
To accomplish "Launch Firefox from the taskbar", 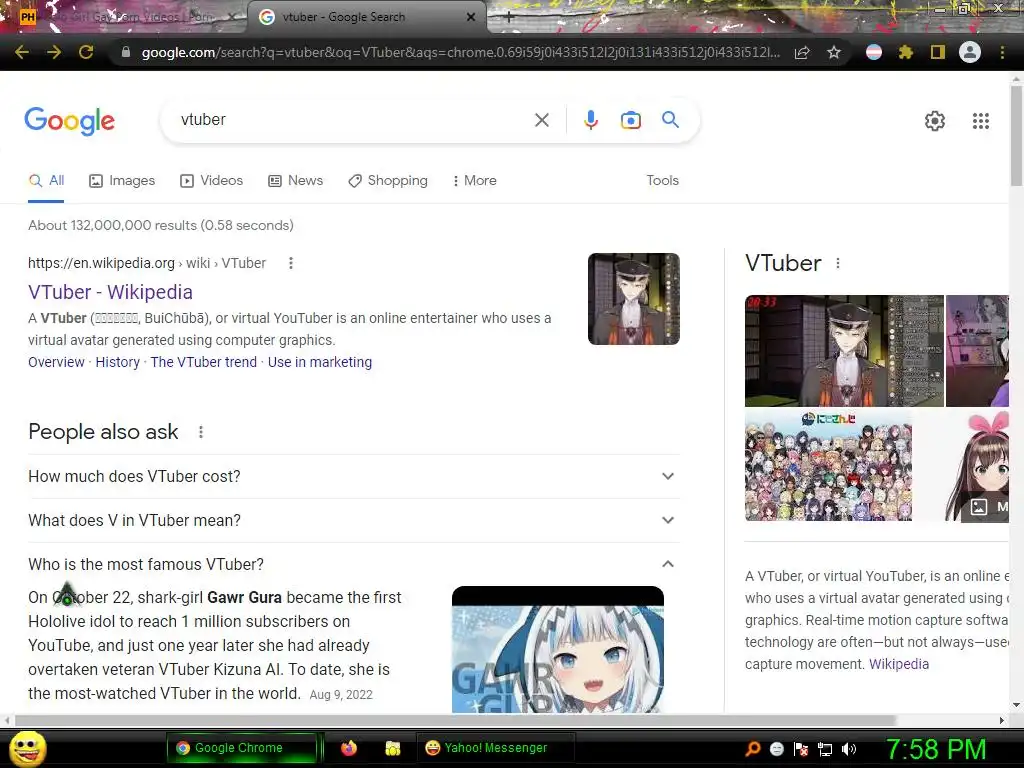I will point(349,748).
